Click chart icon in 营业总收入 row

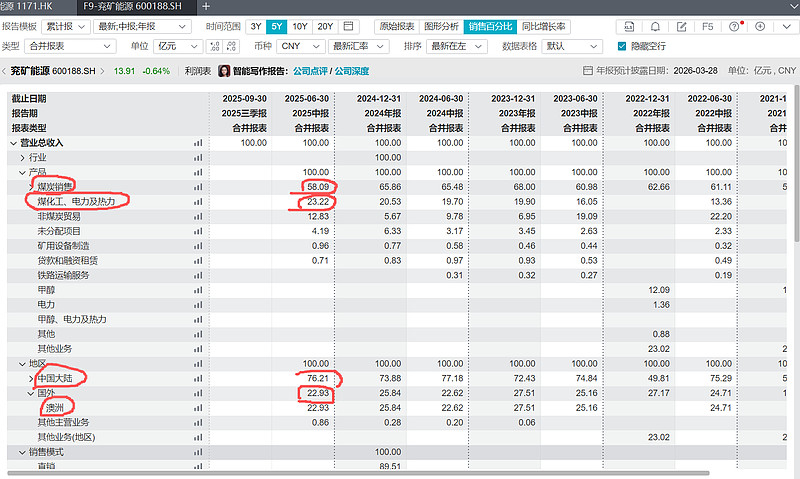197,143
